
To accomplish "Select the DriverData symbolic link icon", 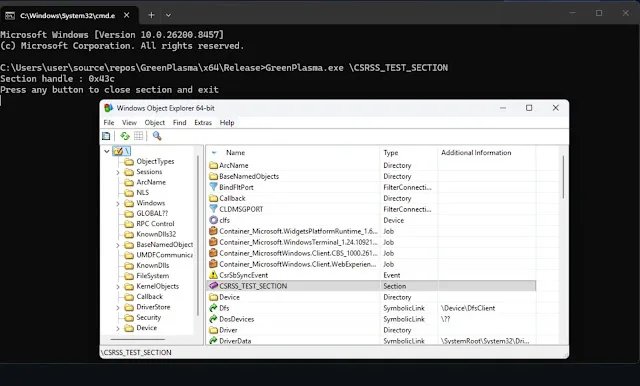I will point(213,341).
